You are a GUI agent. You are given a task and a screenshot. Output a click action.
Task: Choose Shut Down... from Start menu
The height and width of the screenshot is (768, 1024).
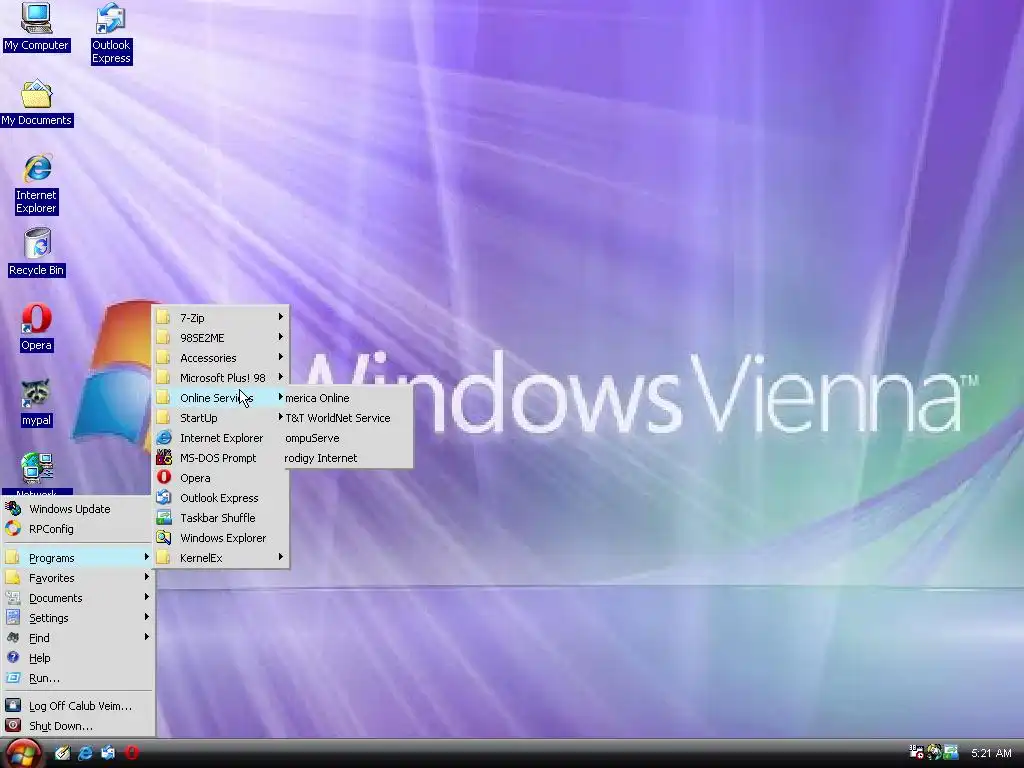(x=78, y=726)
